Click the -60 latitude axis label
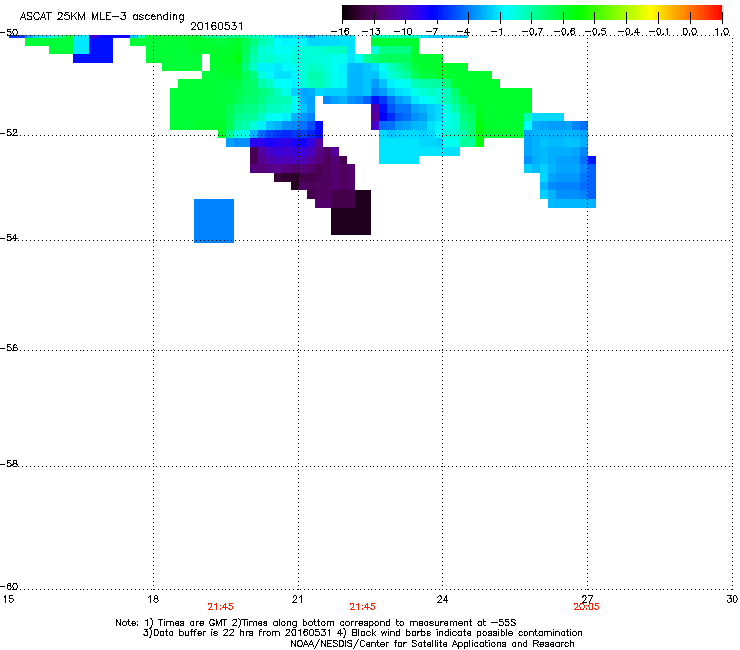Image resolution: width=740 pixels, height=650 pixels. click(x=9, y=586)
